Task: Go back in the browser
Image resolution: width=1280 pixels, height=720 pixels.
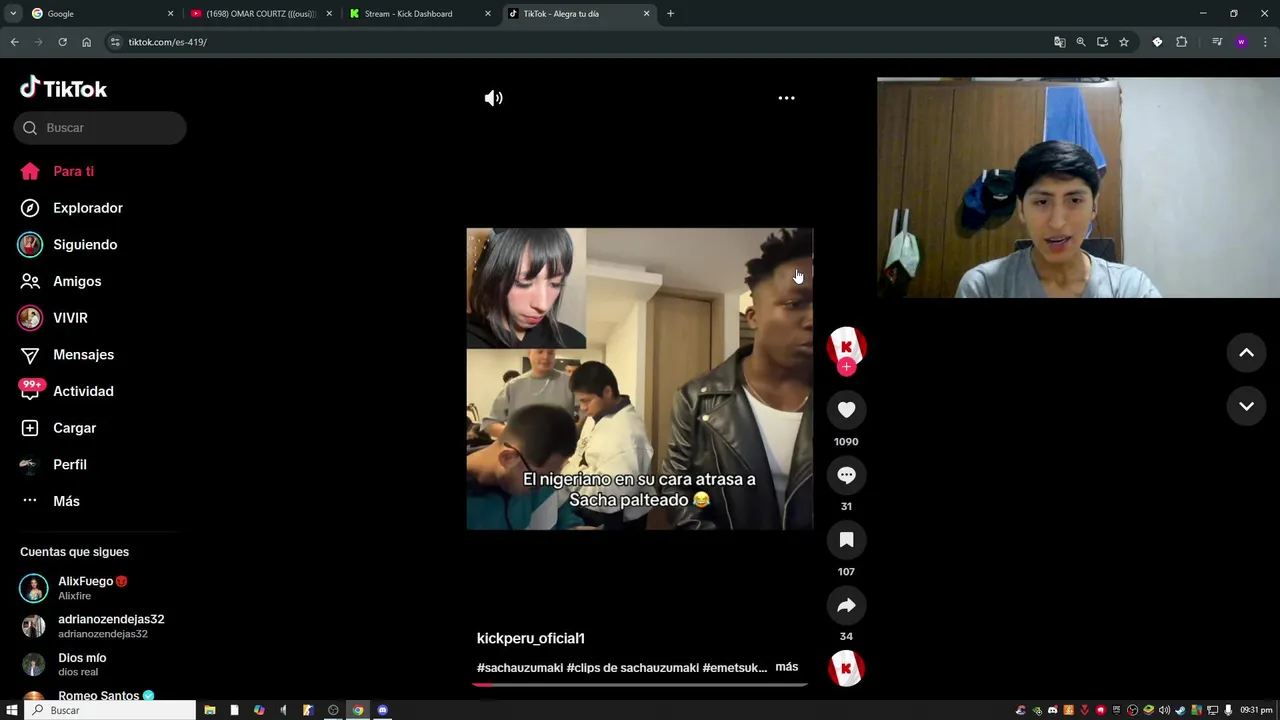Action: click(14, 42)
